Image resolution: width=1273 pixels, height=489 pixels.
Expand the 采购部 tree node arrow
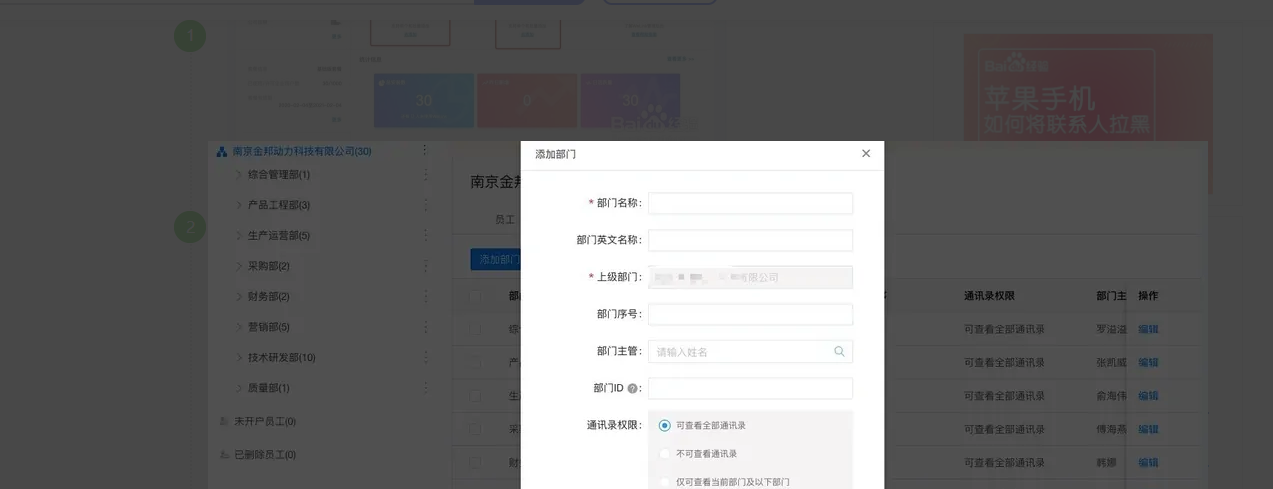pyautogui.click(x=238, y=266)
